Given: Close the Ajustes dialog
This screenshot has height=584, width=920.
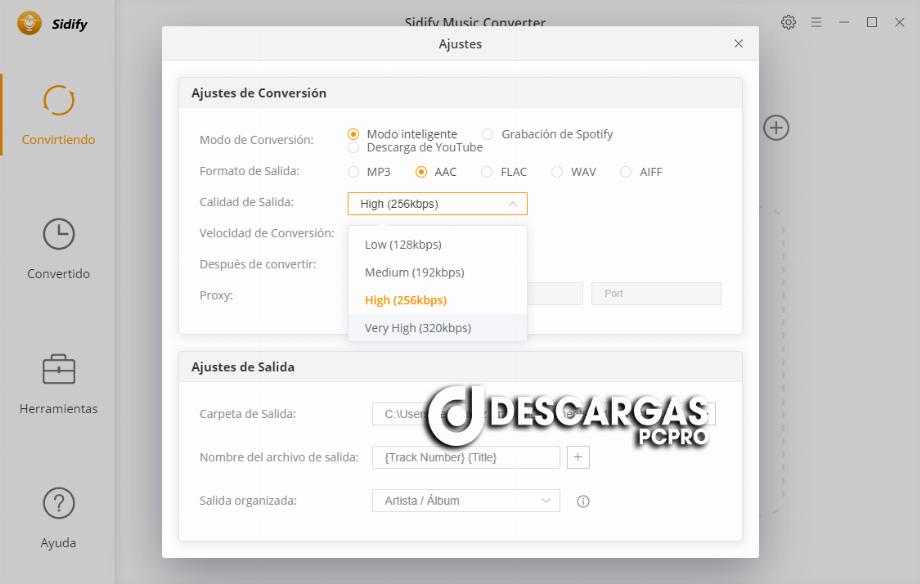Looking at the screenshot, I should coord(738,43).
